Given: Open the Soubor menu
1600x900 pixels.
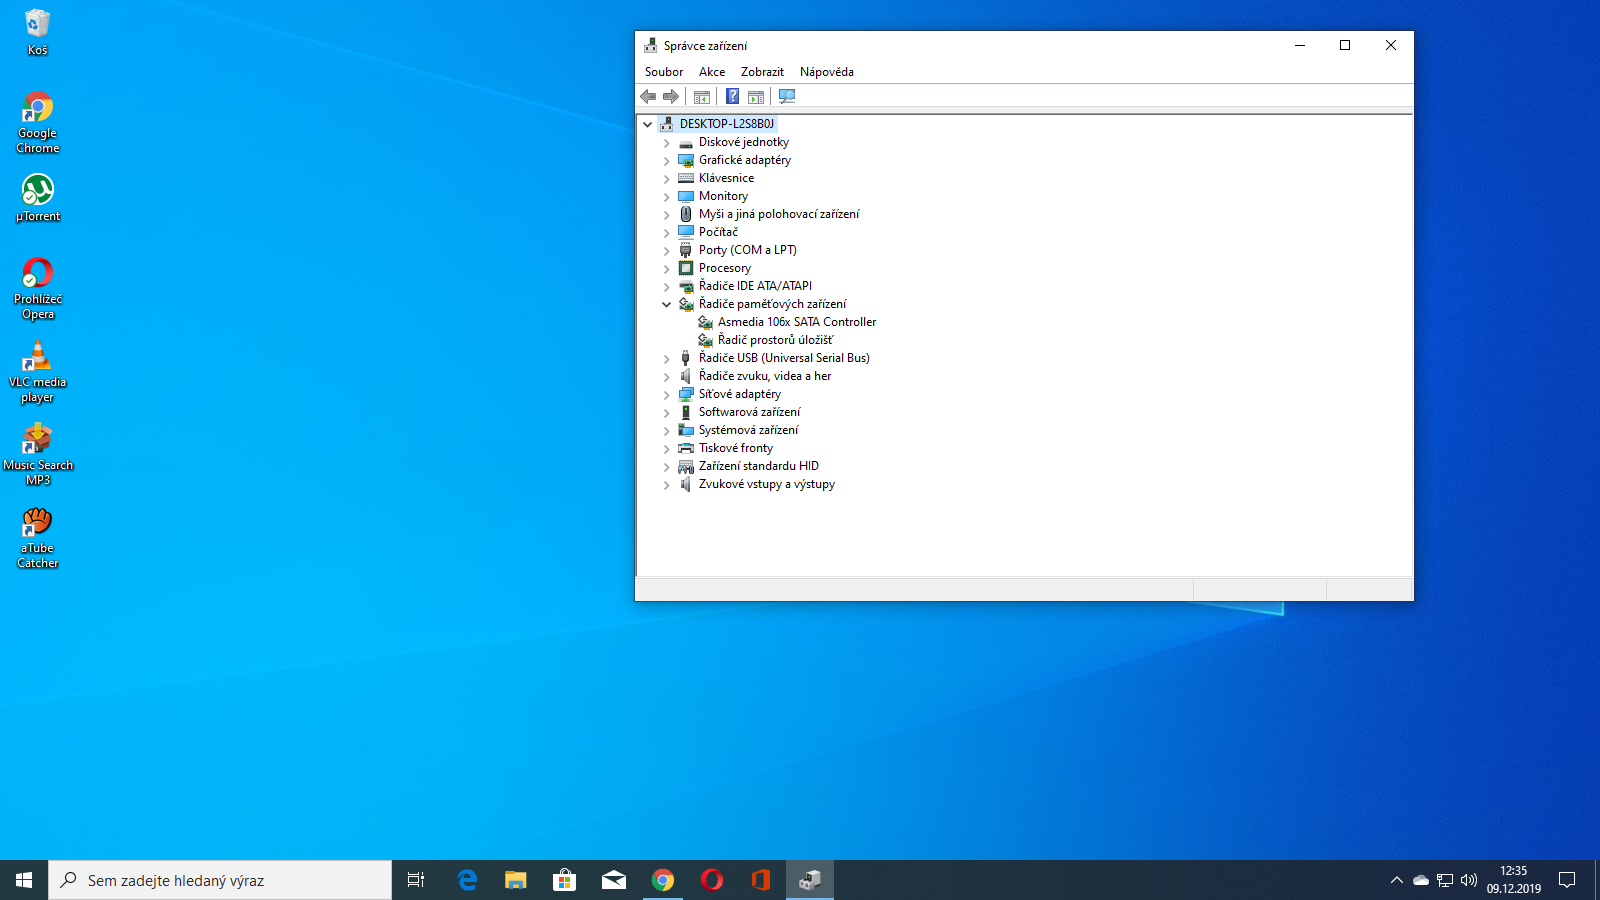Looking at the screenshot, I should point(664,72).
